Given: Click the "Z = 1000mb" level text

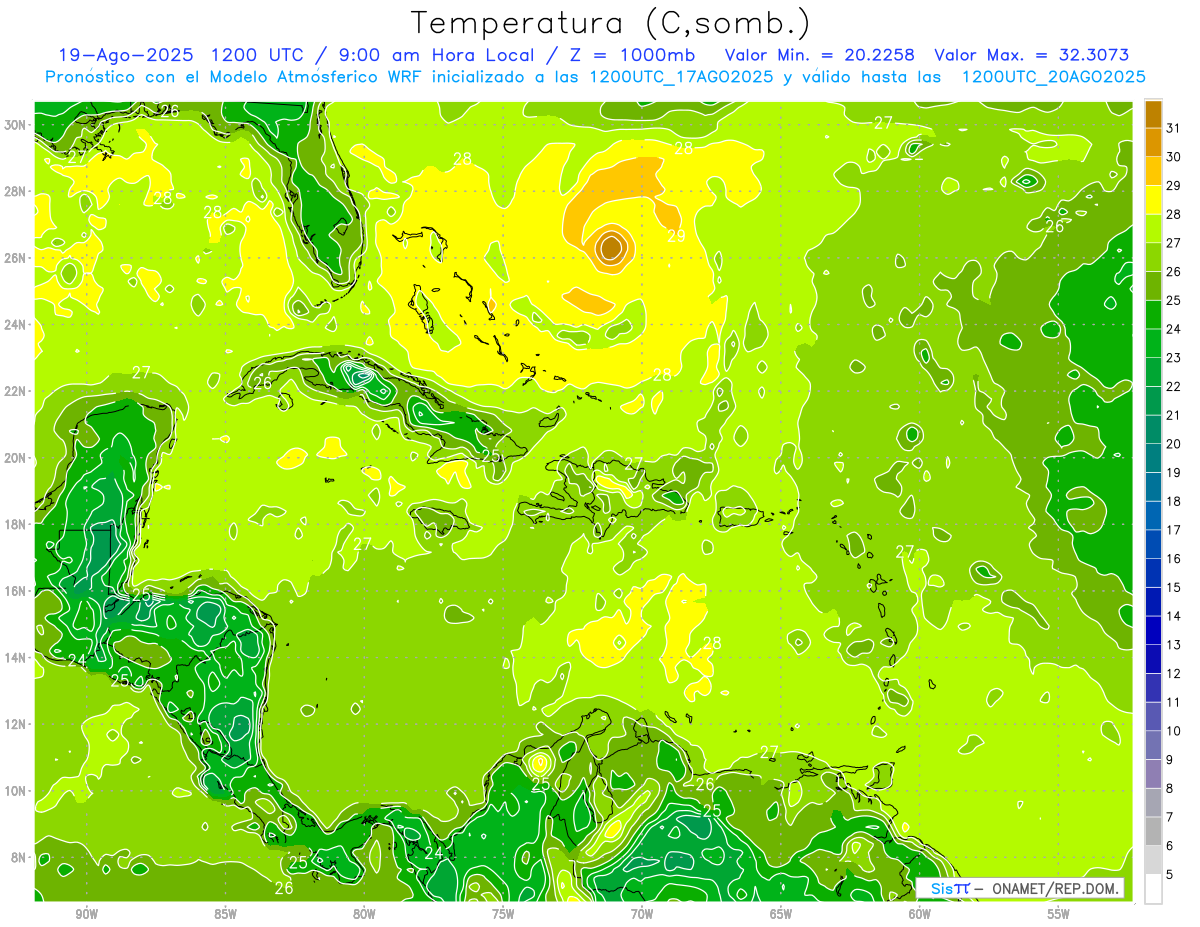Looking at the screenshot, I should (x=631, y=55).
